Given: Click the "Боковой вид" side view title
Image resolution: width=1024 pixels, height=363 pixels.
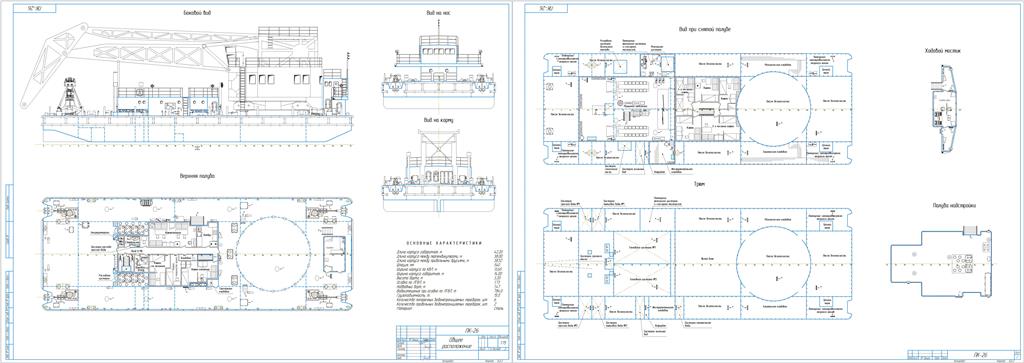Looking at the screenshot, I should click(197, 12).
